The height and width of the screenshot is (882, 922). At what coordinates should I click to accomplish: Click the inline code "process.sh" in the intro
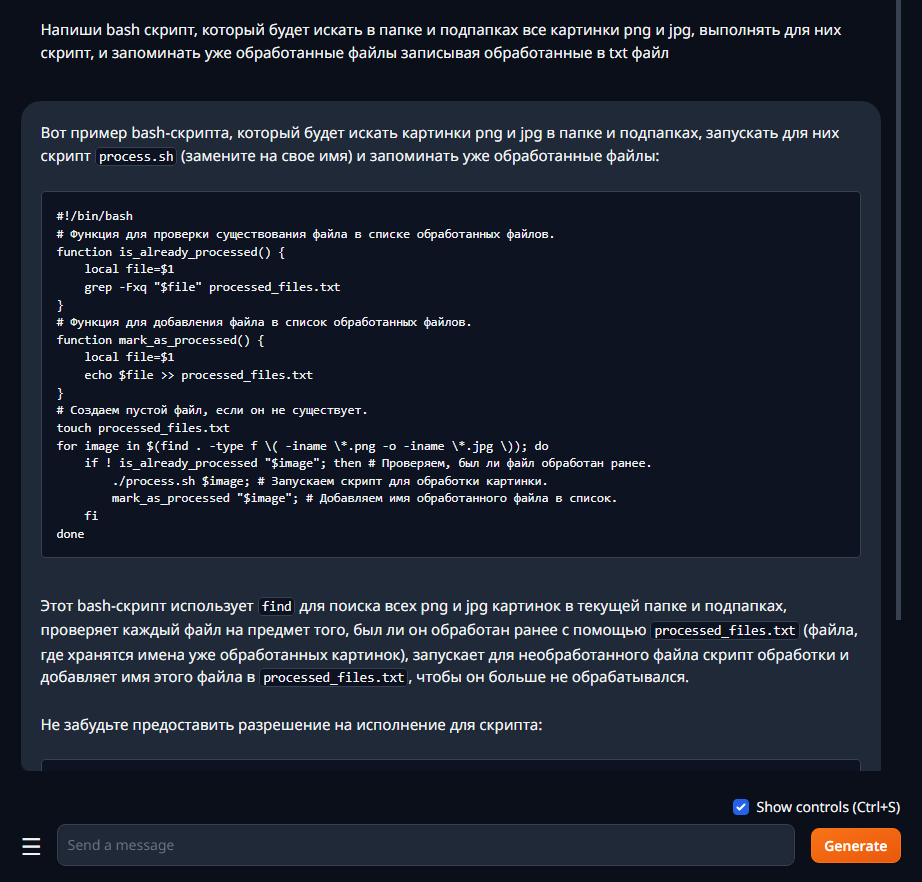pos(136,158)
